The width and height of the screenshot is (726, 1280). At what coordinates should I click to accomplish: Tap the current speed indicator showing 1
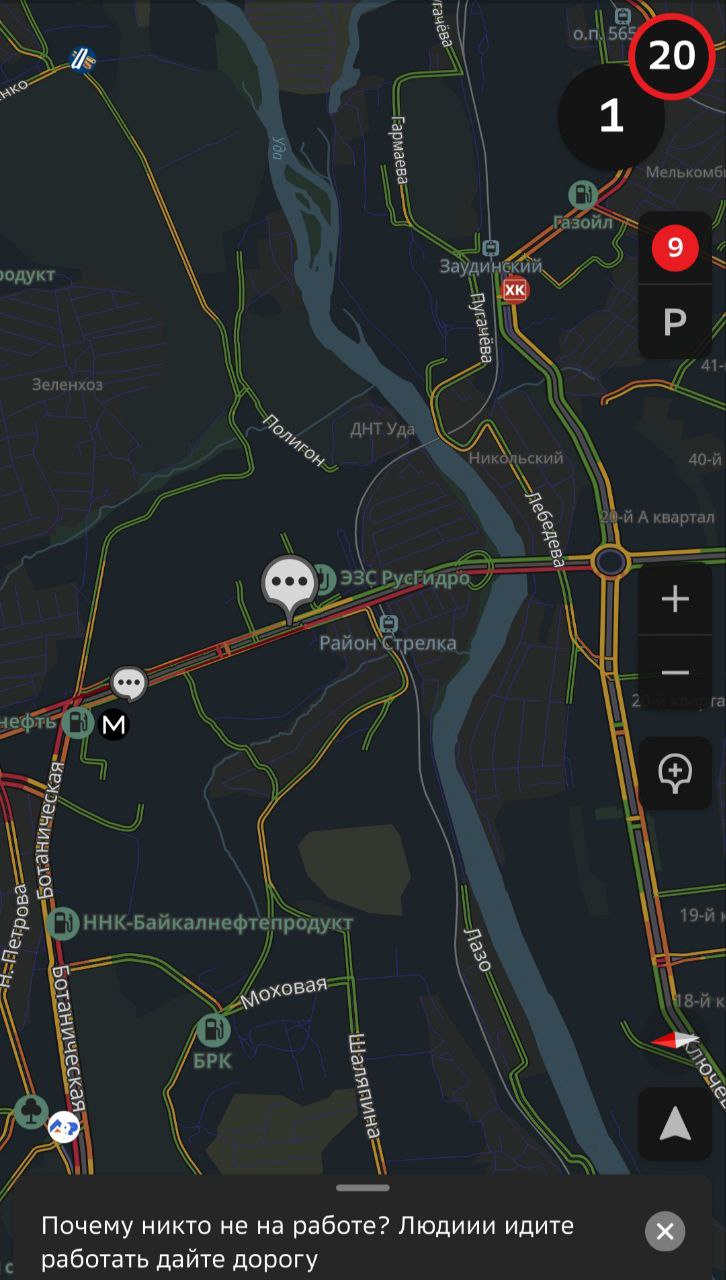(x=611, y=116)
